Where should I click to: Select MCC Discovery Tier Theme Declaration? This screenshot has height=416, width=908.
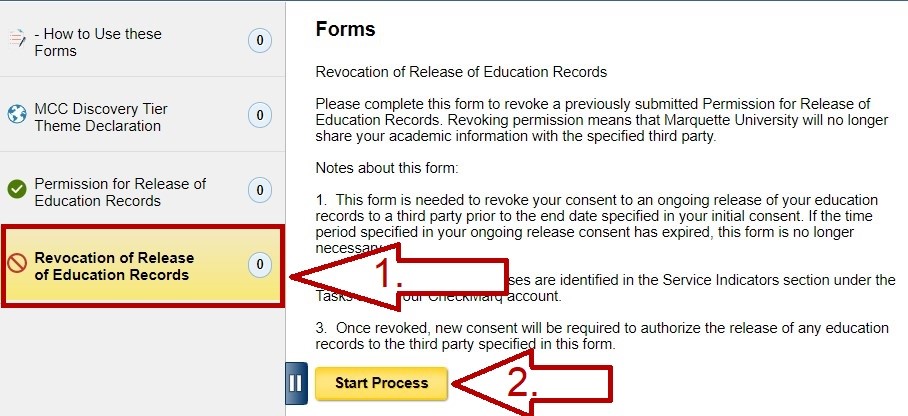(x=101, y=117)
